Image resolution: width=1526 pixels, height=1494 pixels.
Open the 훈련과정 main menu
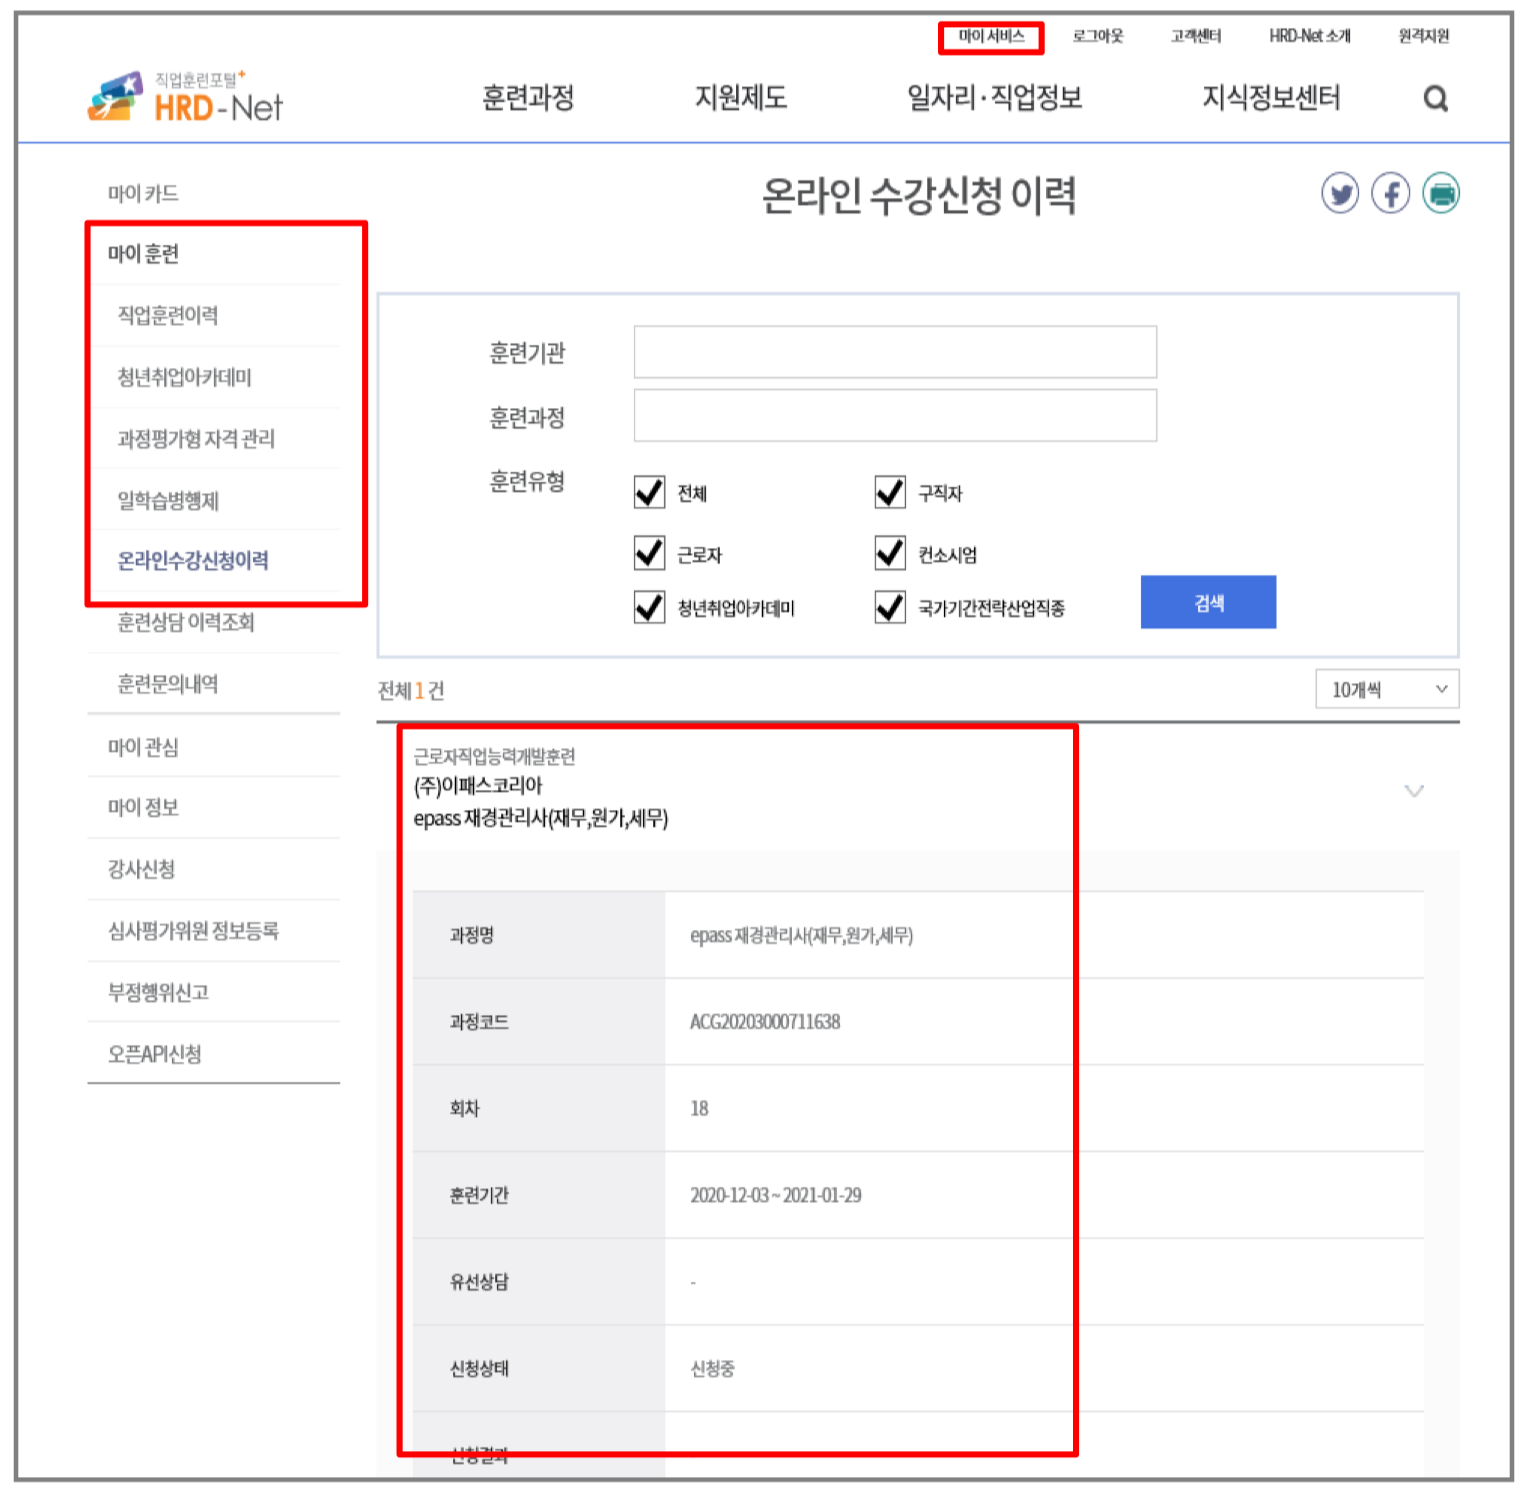528,98
